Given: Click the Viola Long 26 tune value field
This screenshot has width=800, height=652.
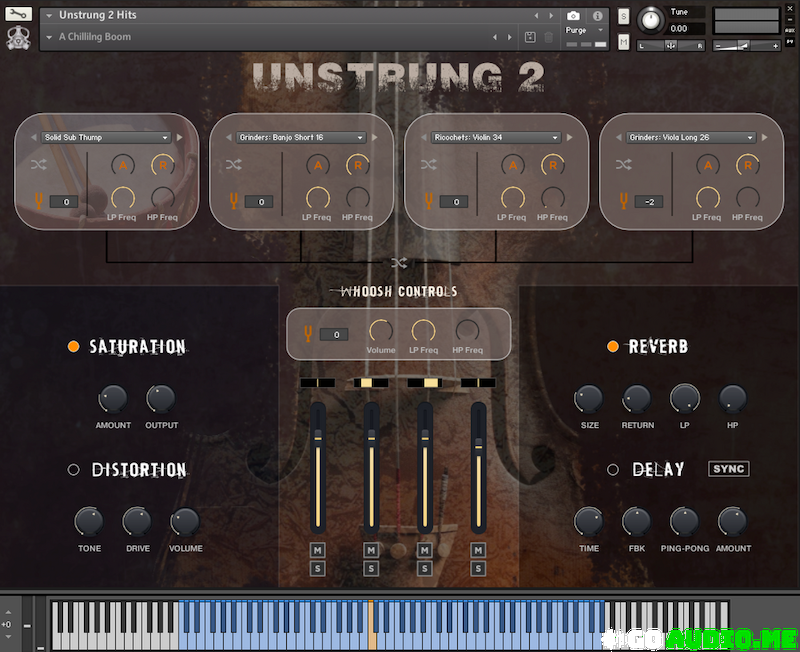Looking at the screenshot, I should pyautogui.click(x=649, y=202).
